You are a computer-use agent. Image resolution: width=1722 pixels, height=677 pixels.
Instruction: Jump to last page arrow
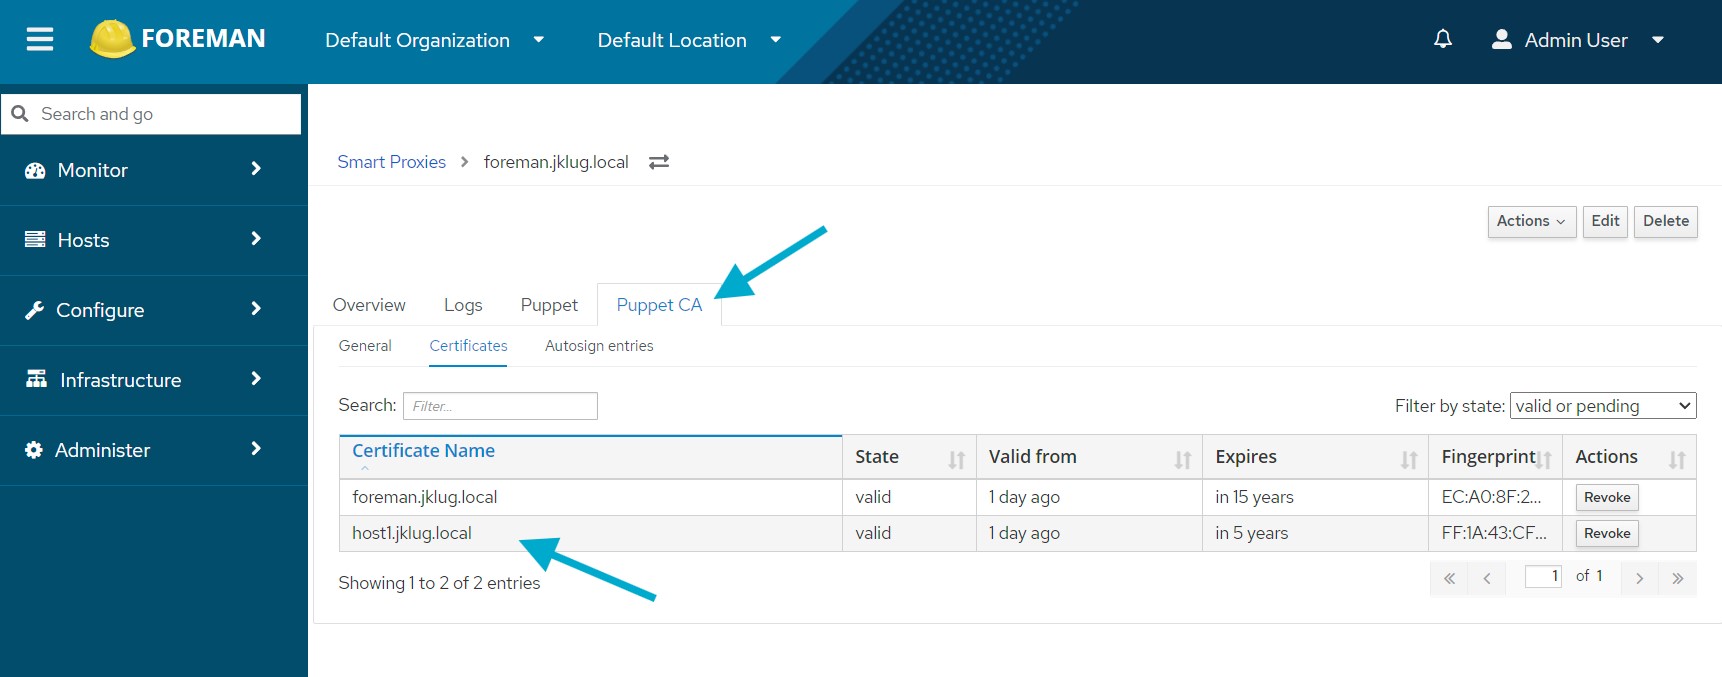1677,578
